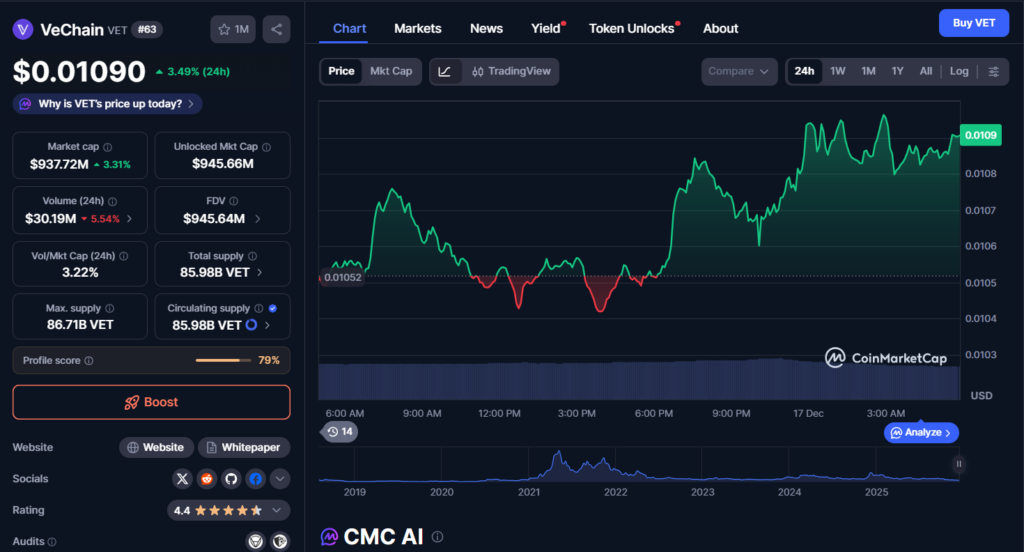Open chart events history badge 14
This screenshot has width=1024, height=552.
tap(340, 432)
